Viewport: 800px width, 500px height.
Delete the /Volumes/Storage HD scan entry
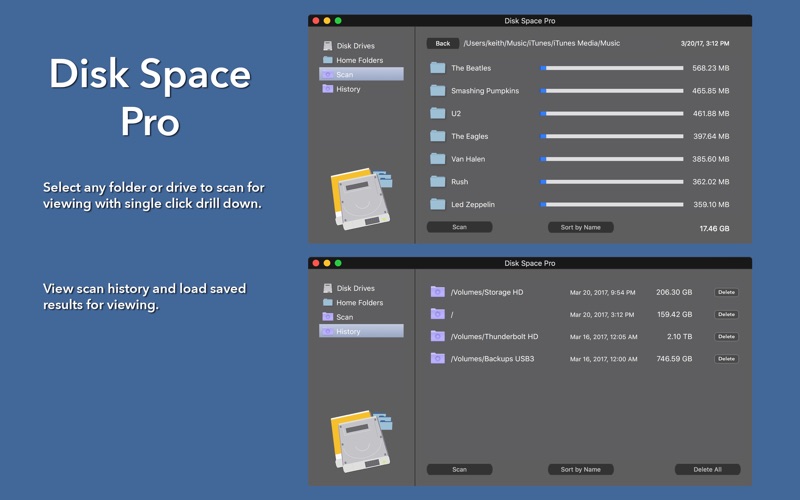coord(727,292)
